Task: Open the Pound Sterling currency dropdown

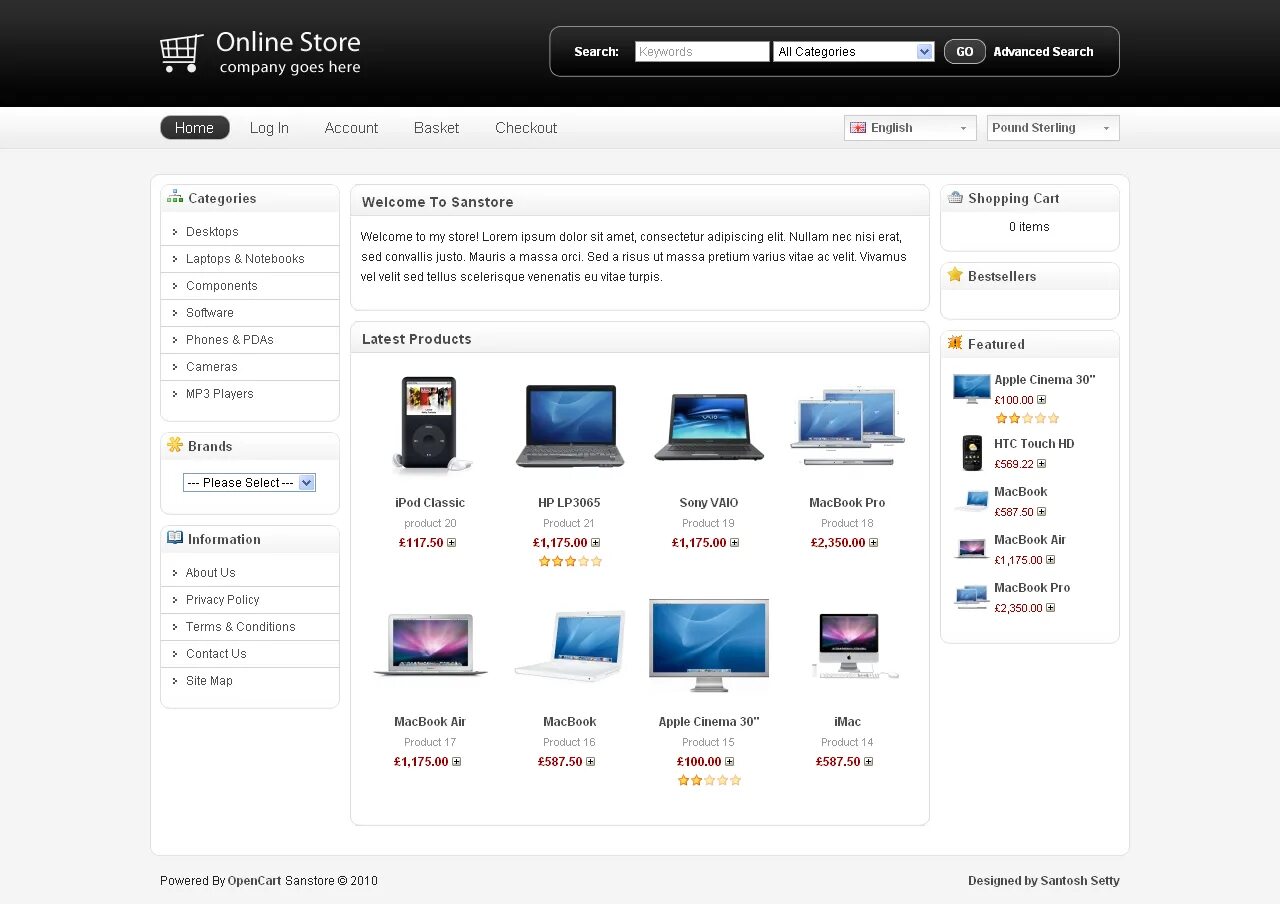Action: (x=1052, y=127)
